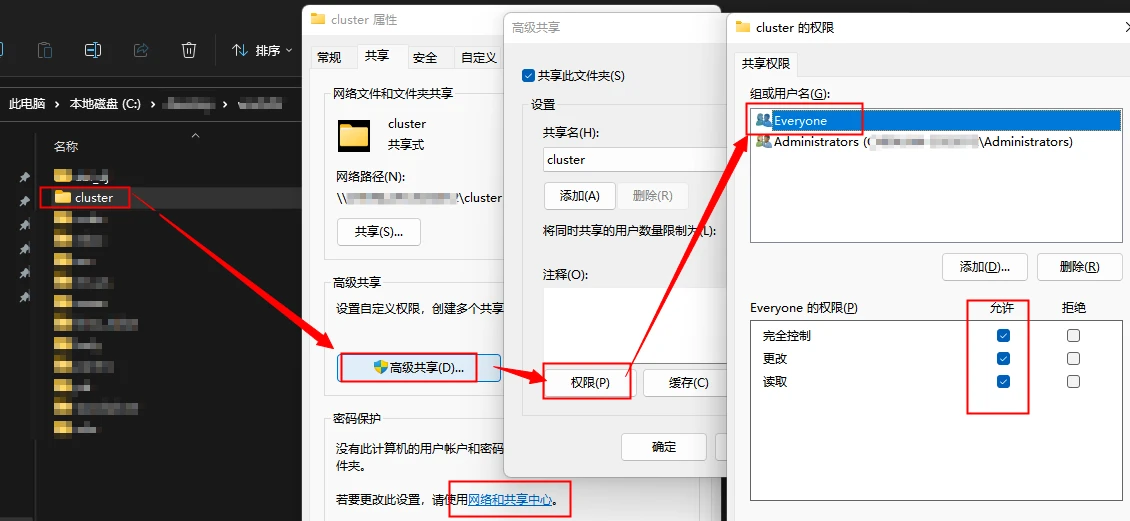Select Everyone in the user list
The image size is (1130, 521).
click(x=935, y=121)
